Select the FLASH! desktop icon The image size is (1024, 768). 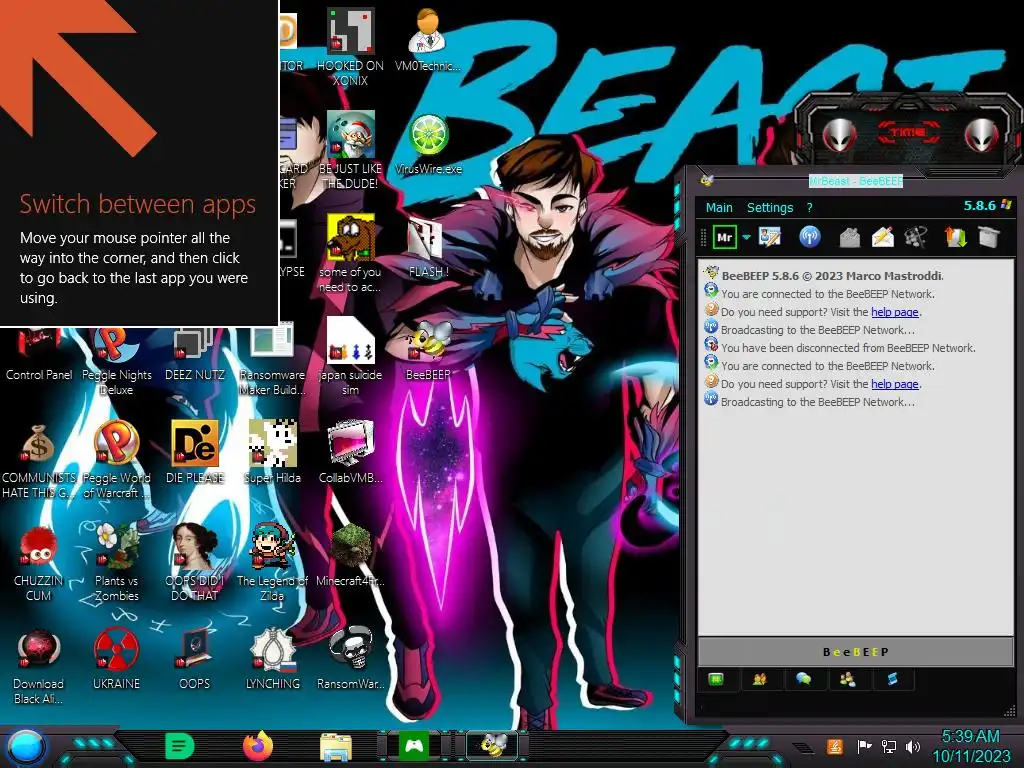coord(428,247)
